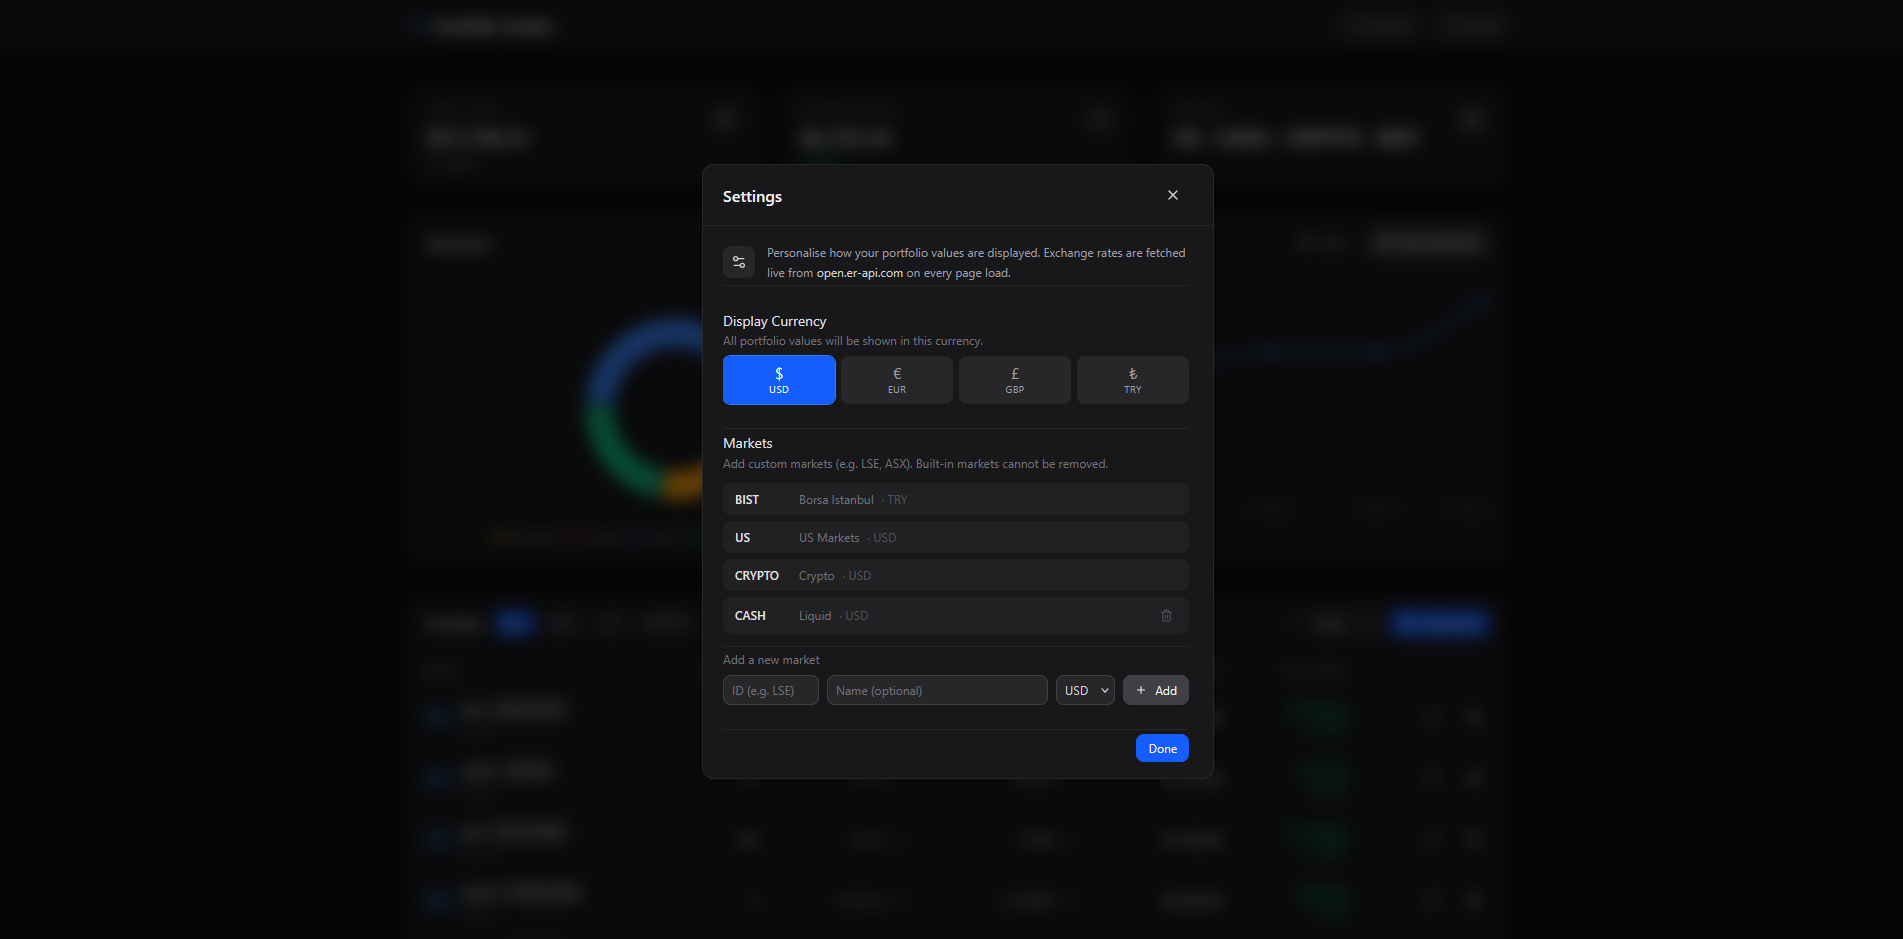The height and width of the screenshot is (939, 1903).
Task: Delete the CASH Liquid market using trash icon
Action: click(x=1166, y=615)
